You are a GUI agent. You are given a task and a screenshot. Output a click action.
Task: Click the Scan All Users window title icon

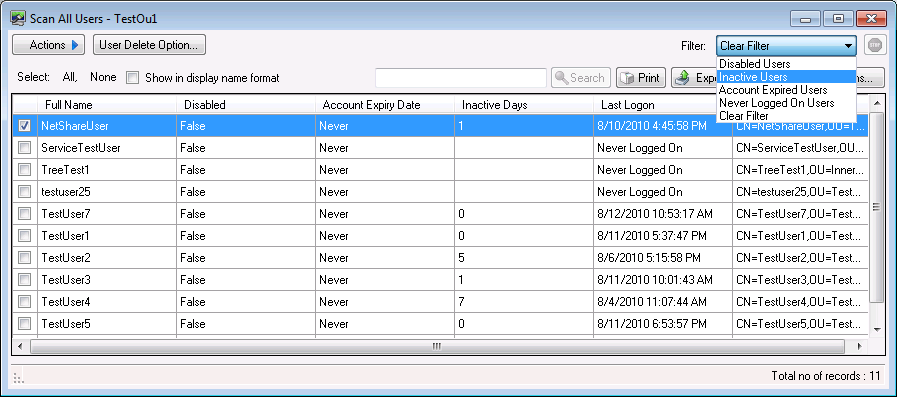18,18
